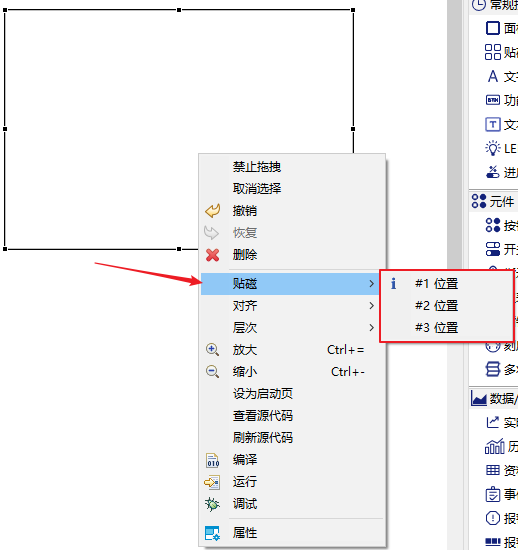Select the switch toggle widget icon
The width and height of the screenshot is (518, 550).
point(492,249)
